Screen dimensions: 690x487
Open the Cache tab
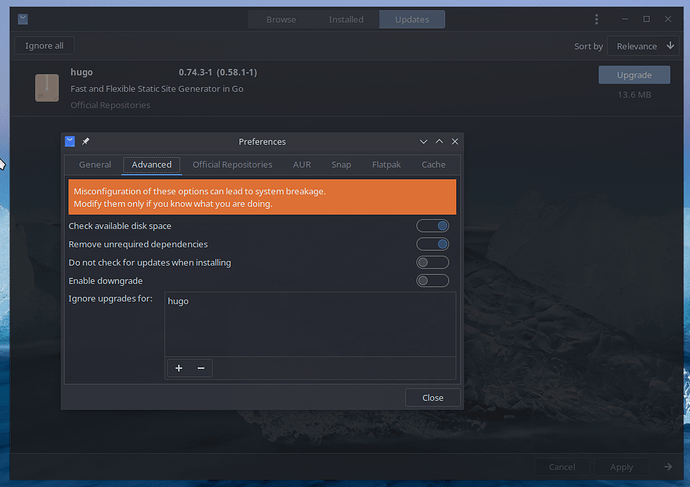coord(433,165)
